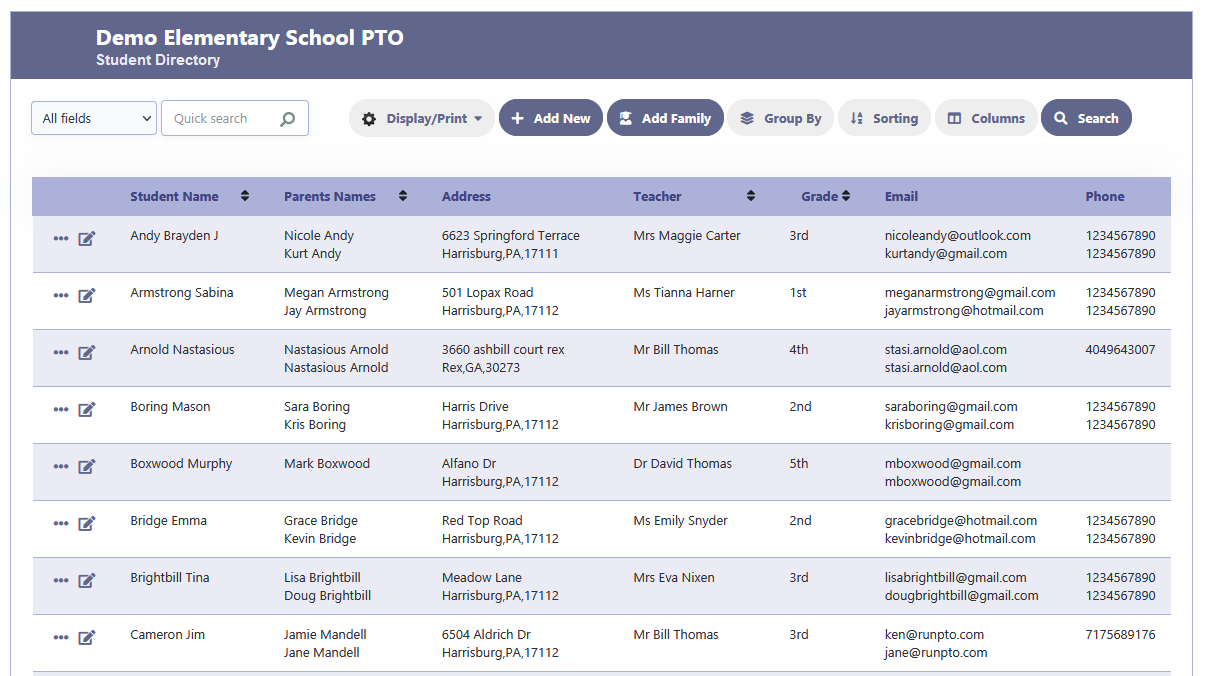Viewport: 1228px width, 676px height.
Task: Open the three-dot menu for Boring Mason
Action: pos(61,409)
